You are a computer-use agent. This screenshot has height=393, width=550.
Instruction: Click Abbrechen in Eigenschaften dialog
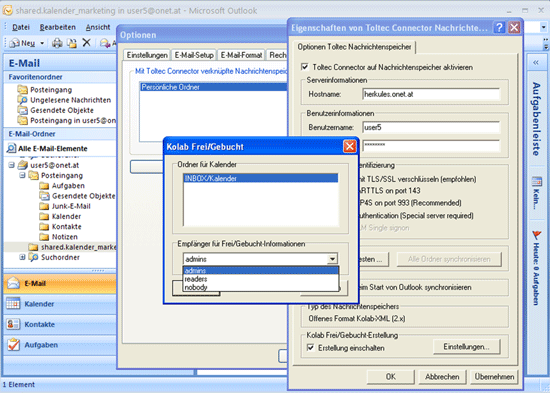click(442, 377)
